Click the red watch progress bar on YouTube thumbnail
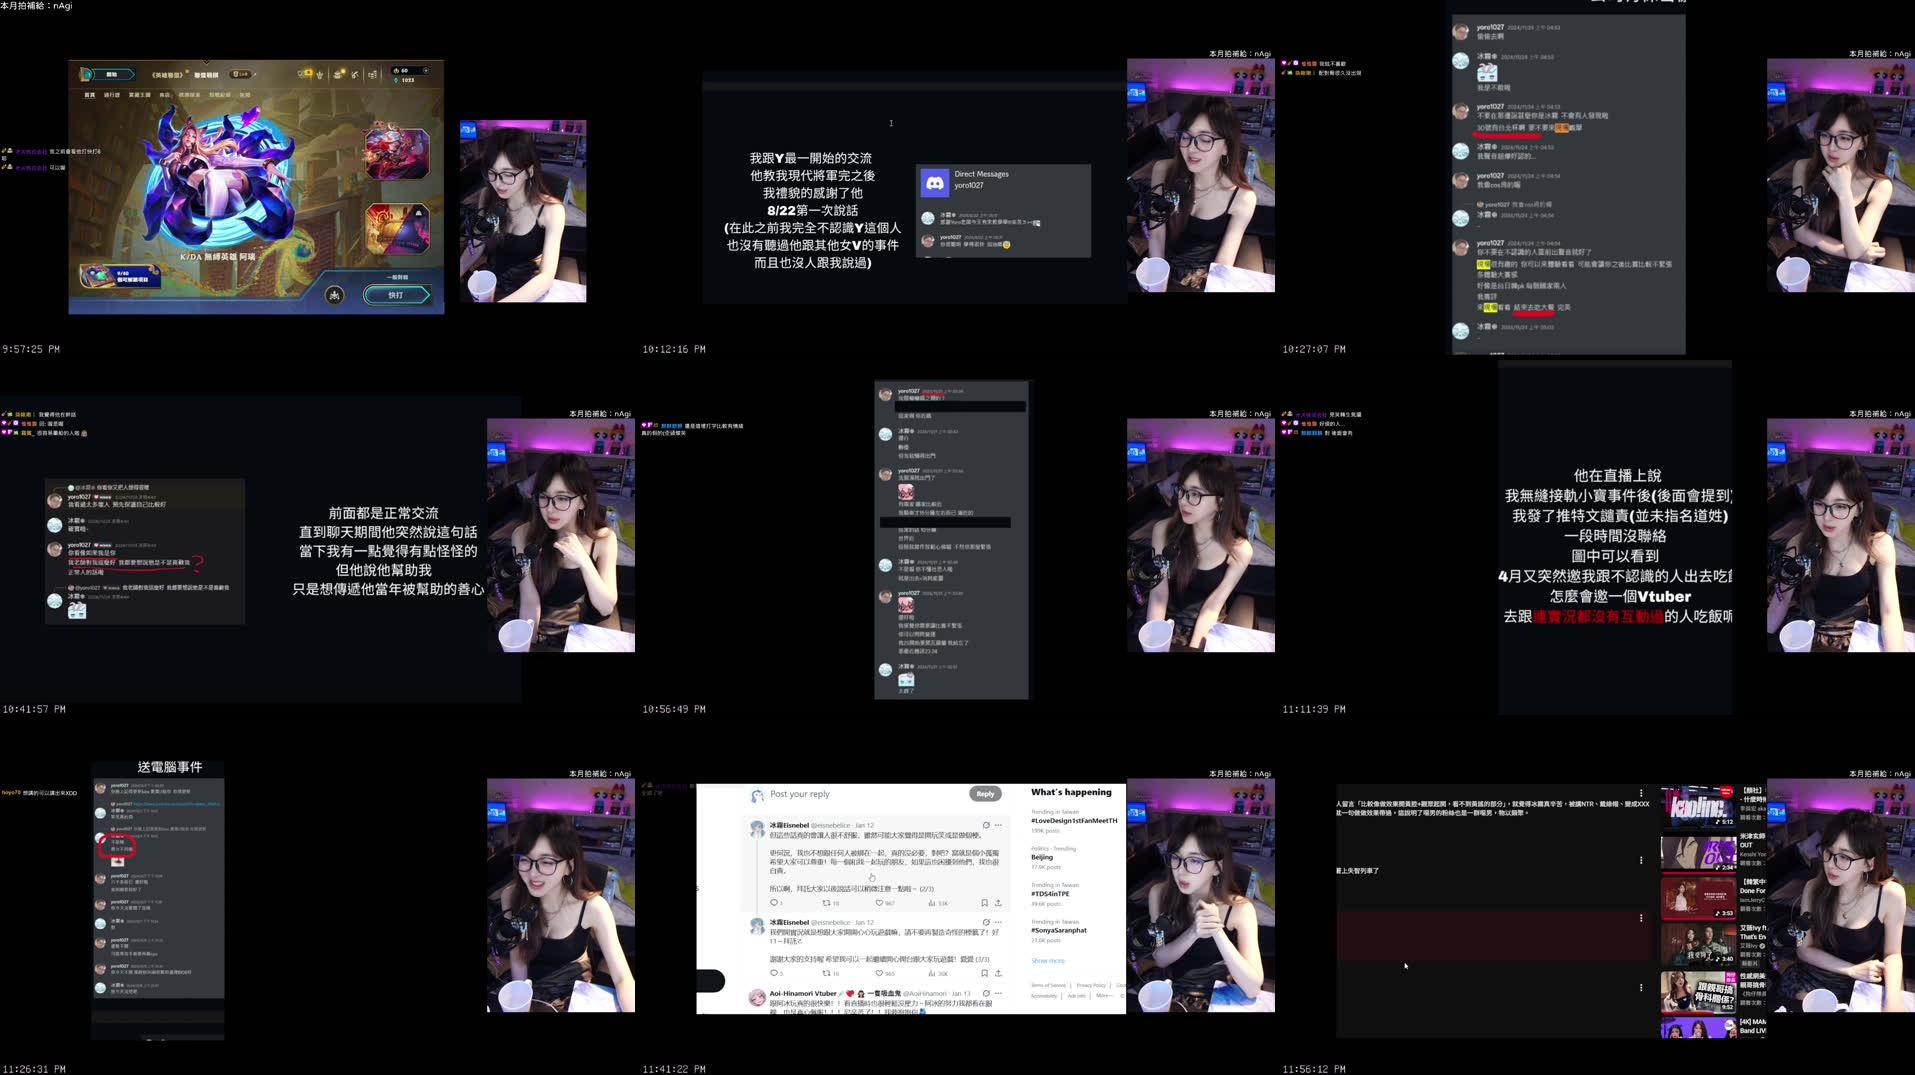This screenshot has height=1075, width=1915. coord(1698,873)
